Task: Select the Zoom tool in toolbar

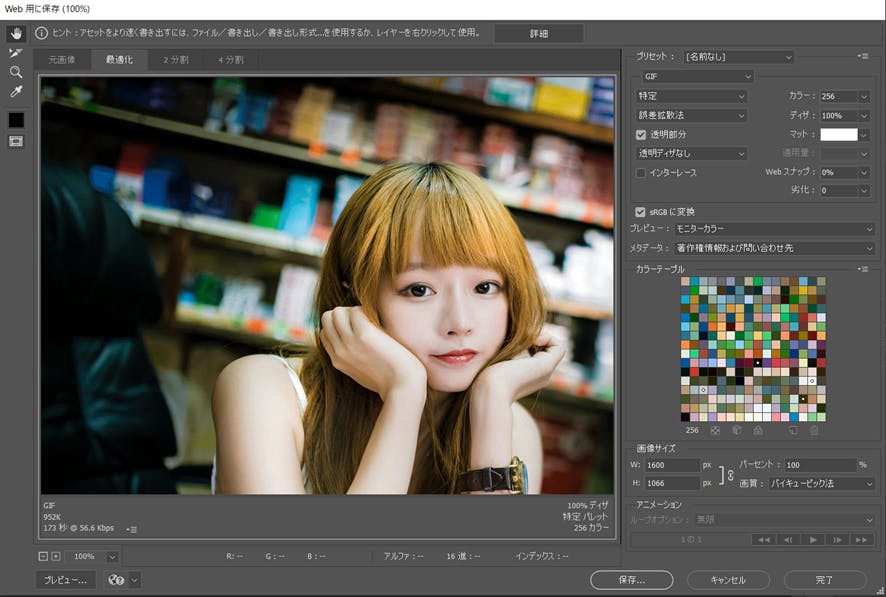Action: (16, 72)
